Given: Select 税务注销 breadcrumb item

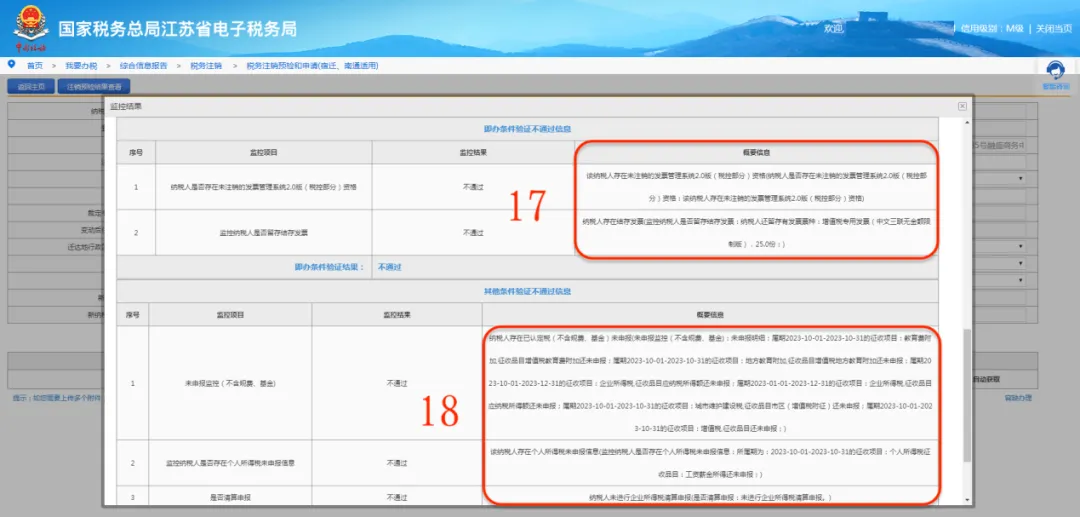Looking at the screenshot, I should coord(206,65).
